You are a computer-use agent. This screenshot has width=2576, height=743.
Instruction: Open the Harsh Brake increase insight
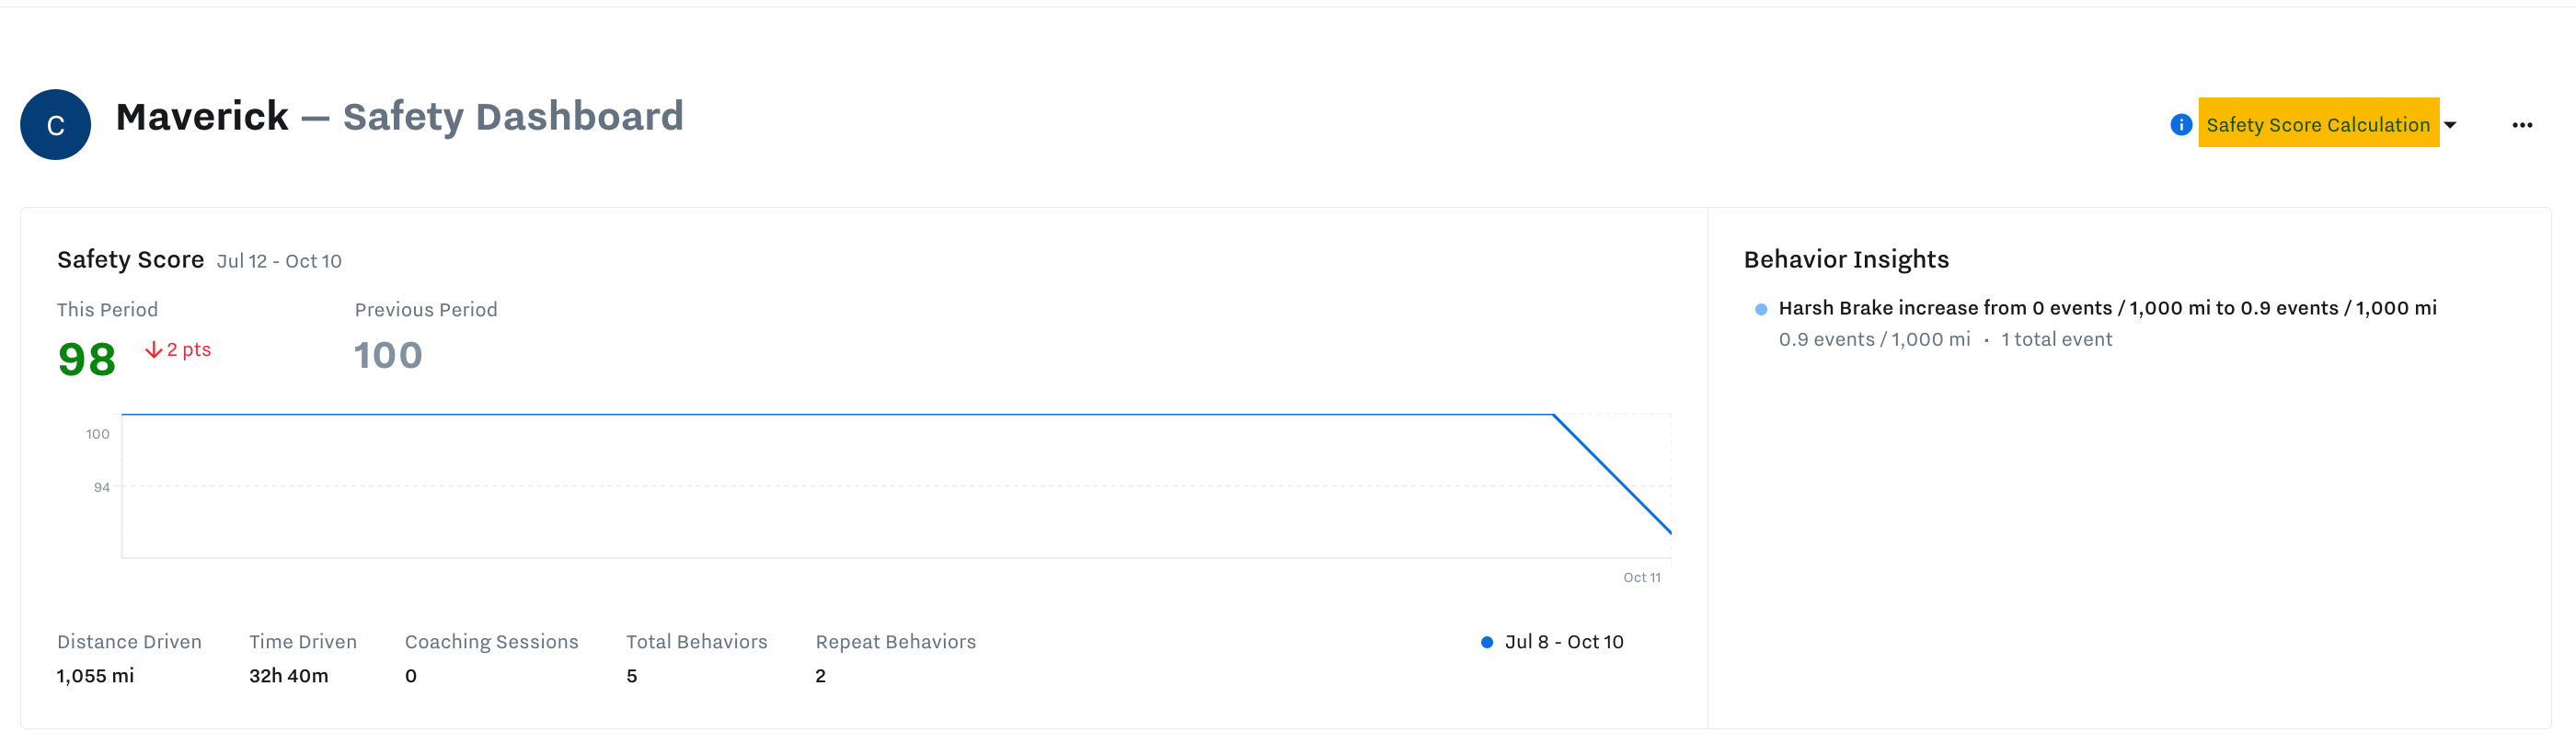[x=2106, y=308]
